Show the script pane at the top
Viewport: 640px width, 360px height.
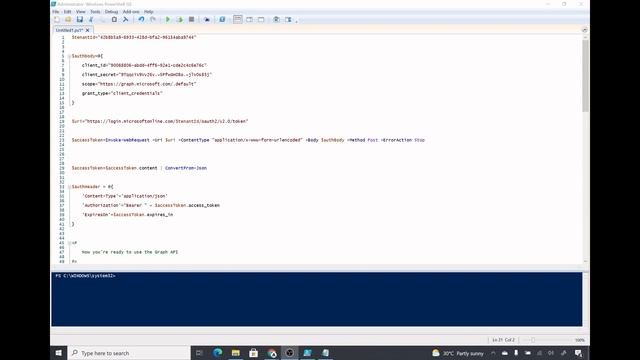click(238, 20)
